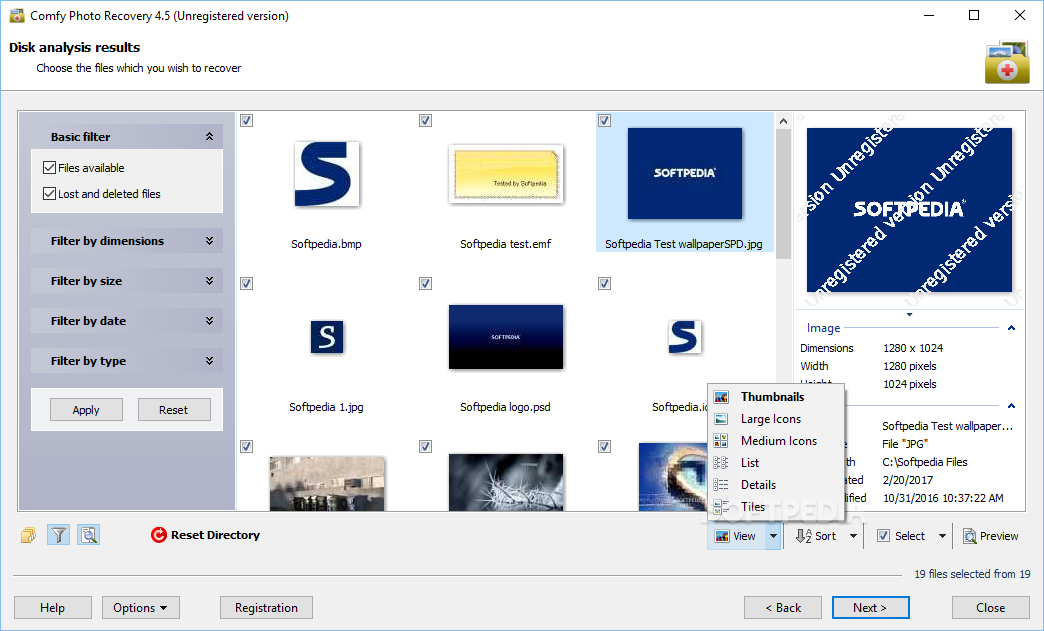
Task: Click the List view menu icon
Action: click(x=721, y=463)
